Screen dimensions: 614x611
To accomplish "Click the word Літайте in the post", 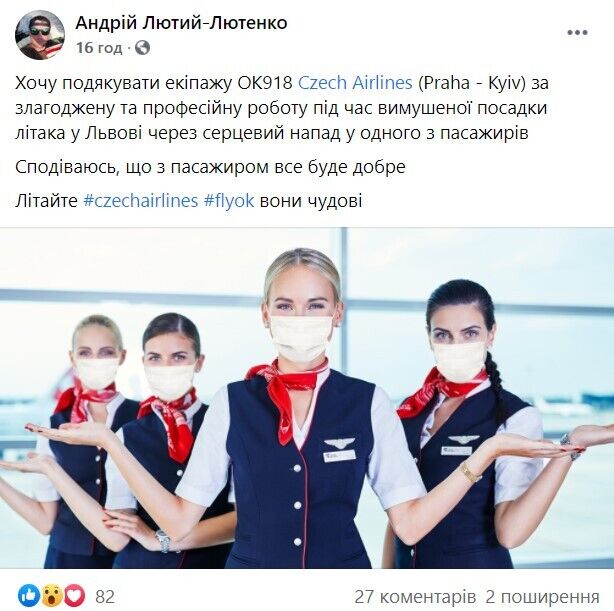I will (47, 201).
